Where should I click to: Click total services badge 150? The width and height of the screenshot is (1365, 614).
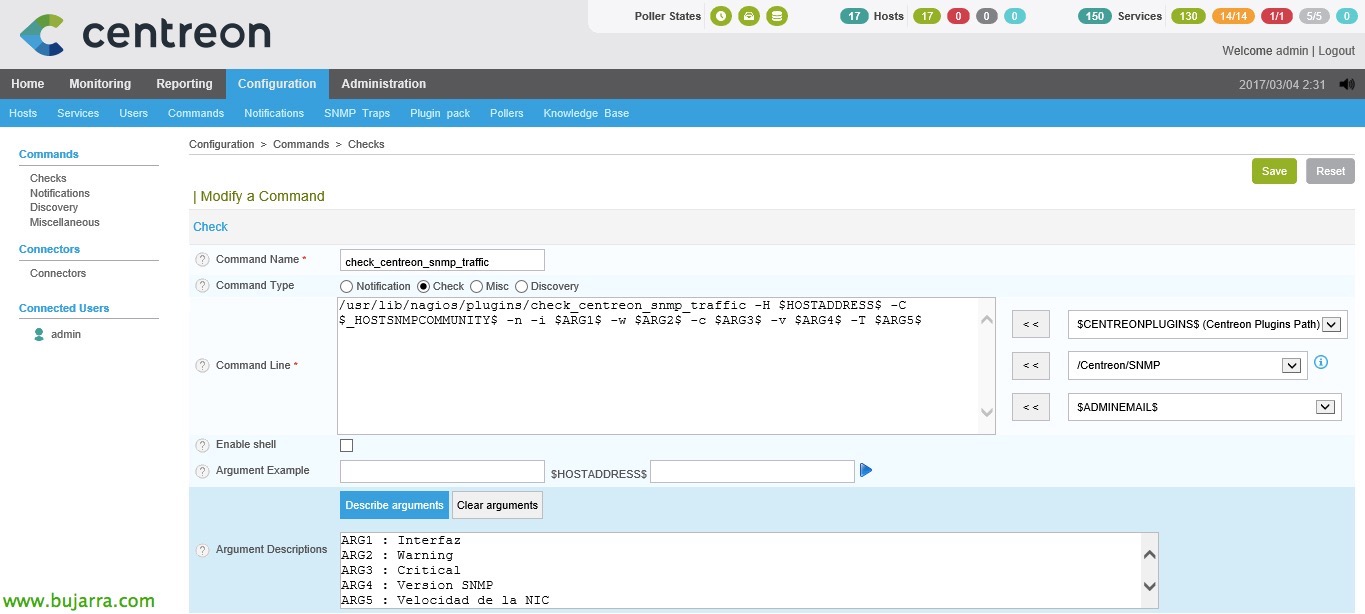point(1095,16)
